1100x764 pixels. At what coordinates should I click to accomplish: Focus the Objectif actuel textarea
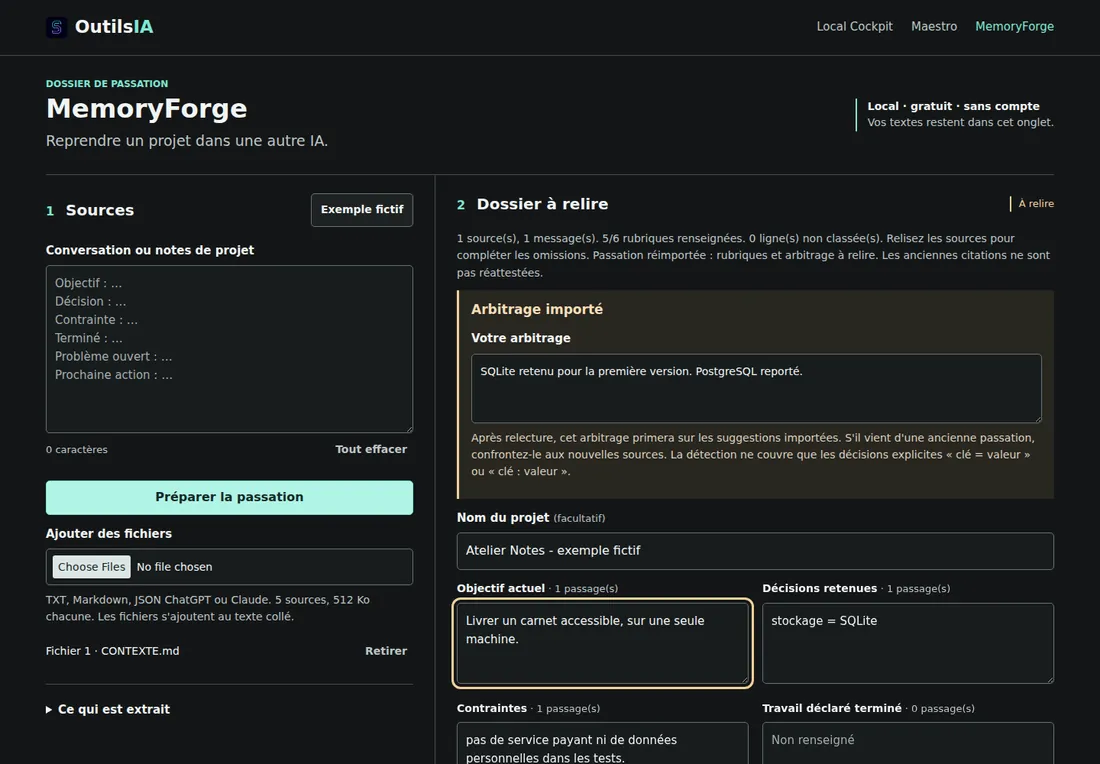(603, 643)
